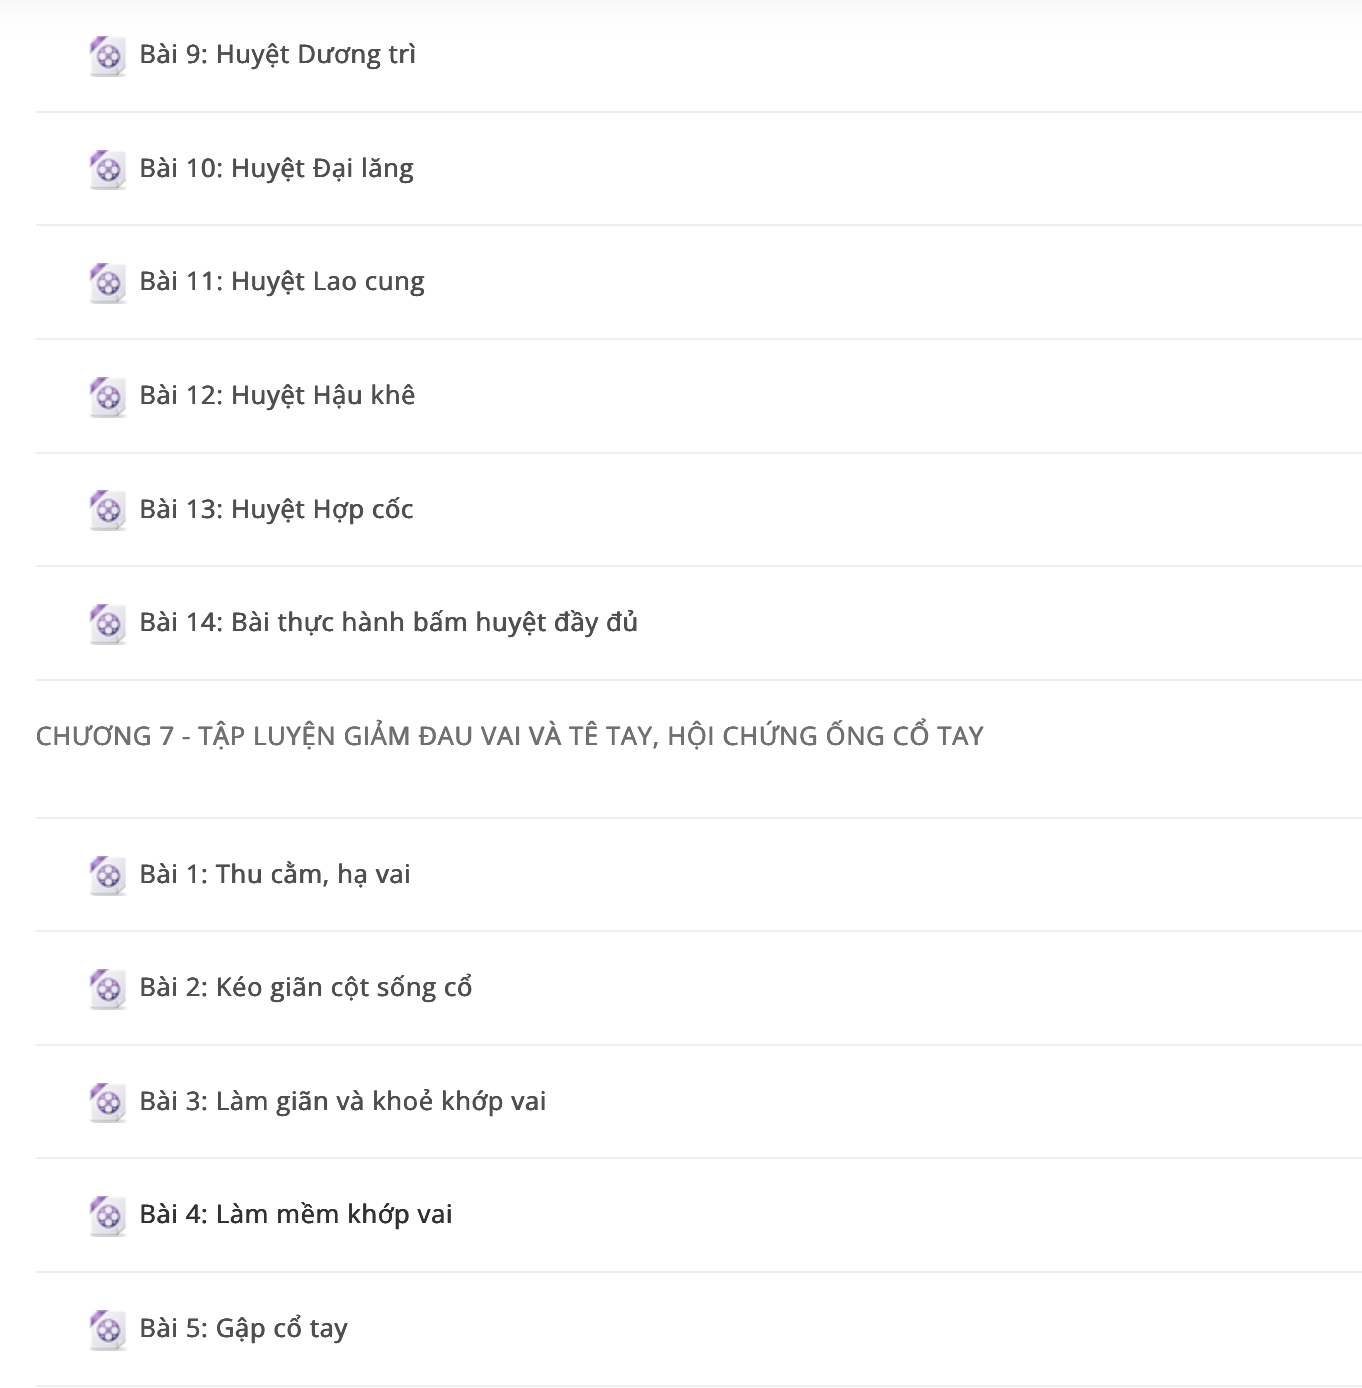1362x1388 pixels.
Task: Go to Bài 11: Huyệt Lao cung lesson
Action: click(x=282, y=282)
